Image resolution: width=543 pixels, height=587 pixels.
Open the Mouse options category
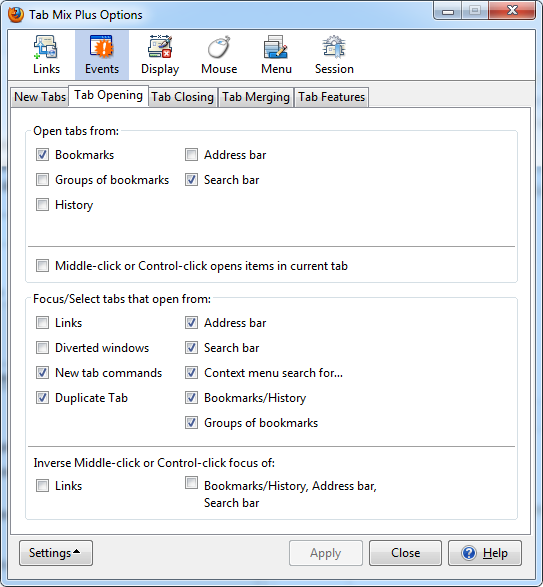pos(219,55)
